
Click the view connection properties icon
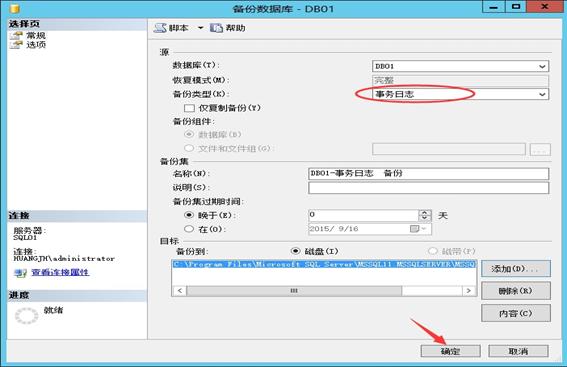point(20,273)
